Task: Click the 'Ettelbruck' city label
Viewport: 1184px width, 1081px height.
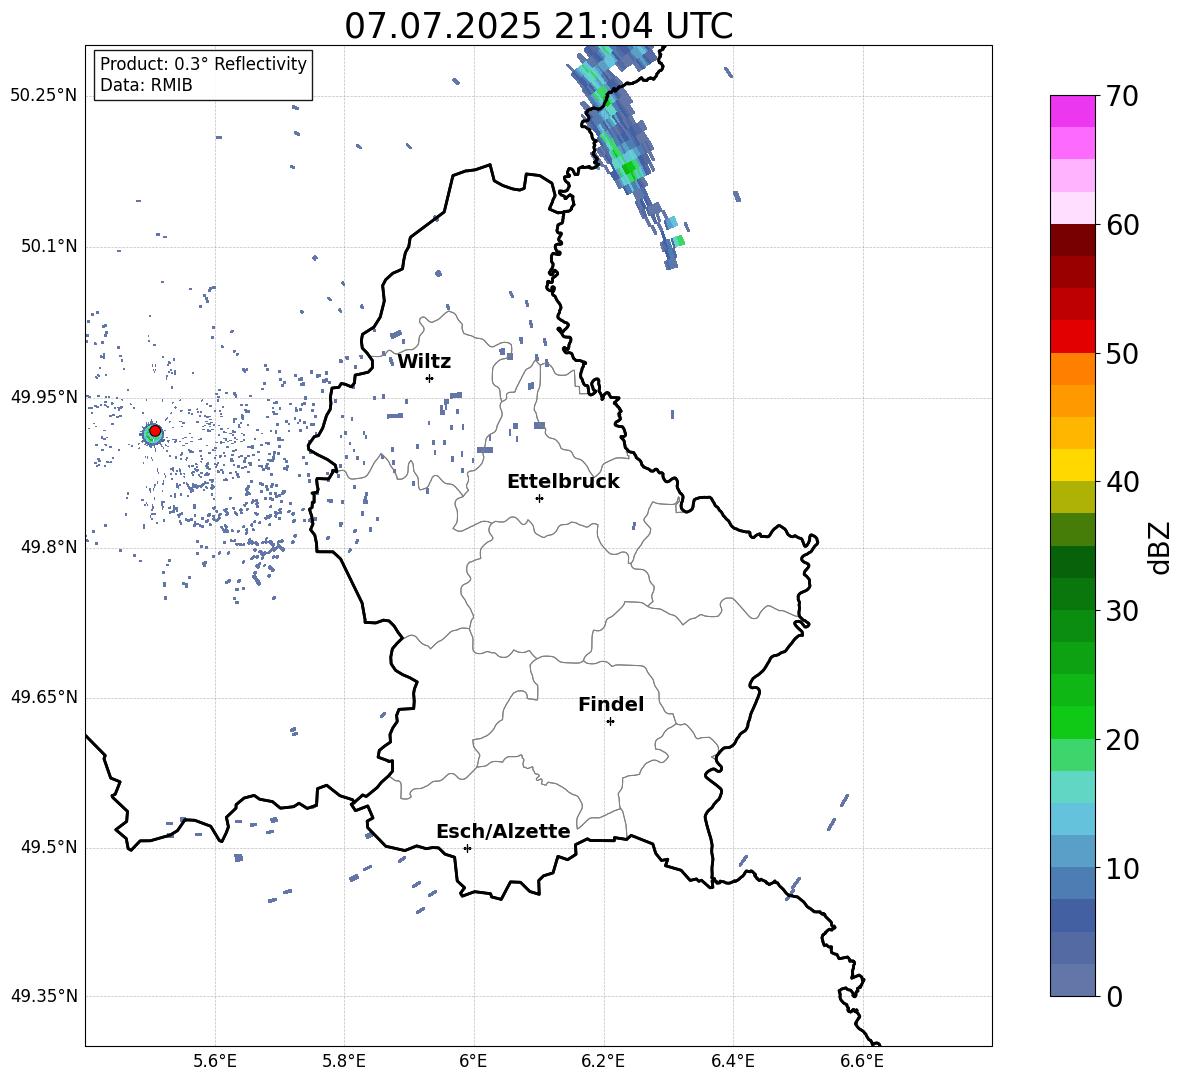Action: point(563,482)
